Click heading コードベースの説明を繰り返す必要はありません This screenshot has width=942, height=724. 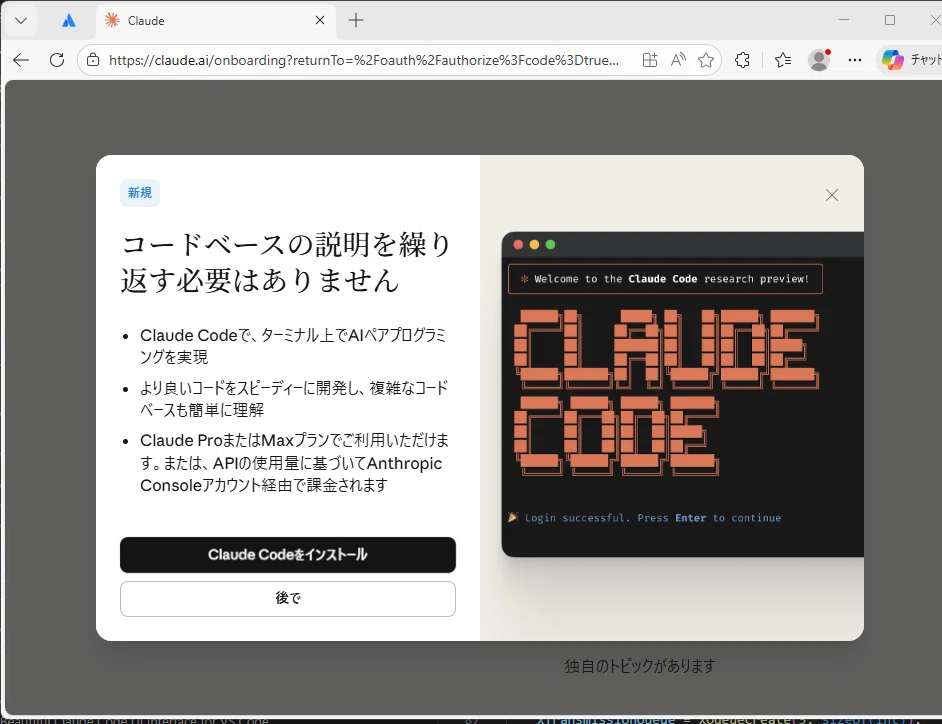pos(286,263)
